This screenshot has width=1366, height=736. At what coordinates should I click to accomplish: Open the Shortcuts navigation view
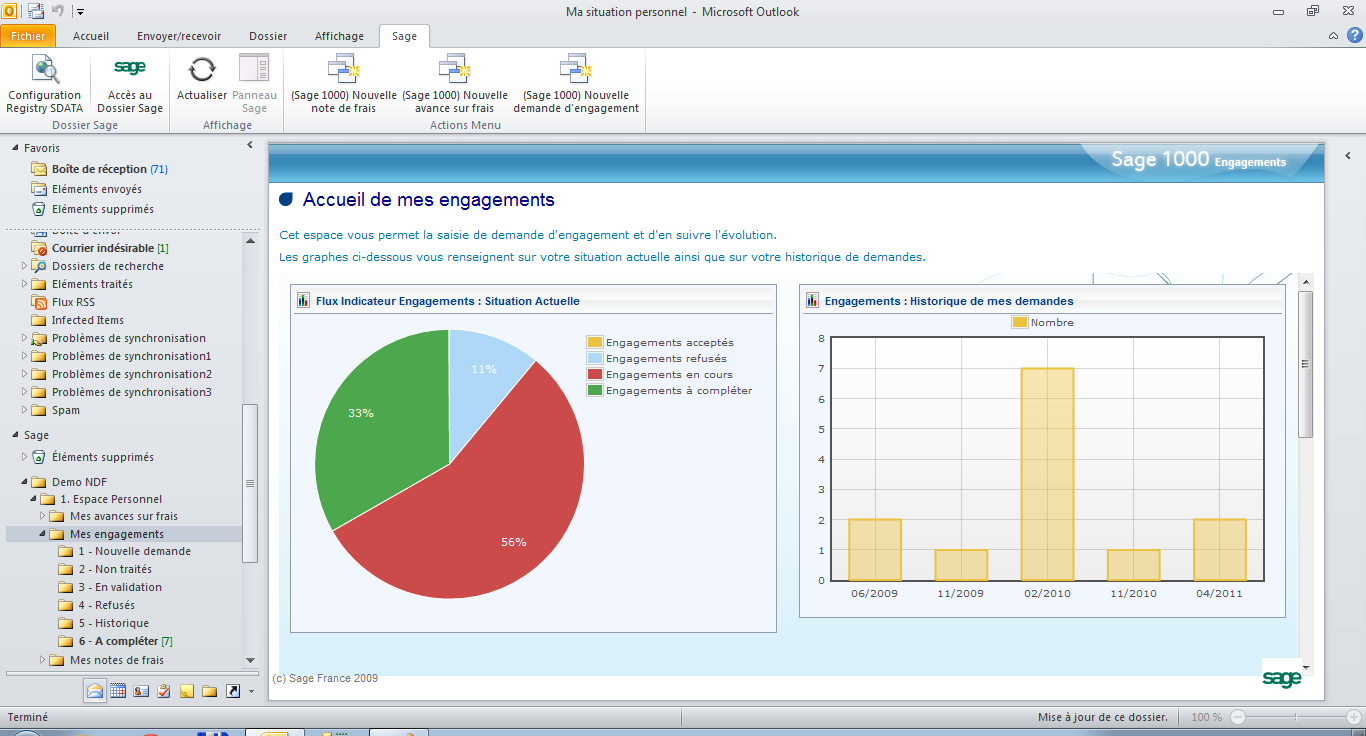[233, 690]
